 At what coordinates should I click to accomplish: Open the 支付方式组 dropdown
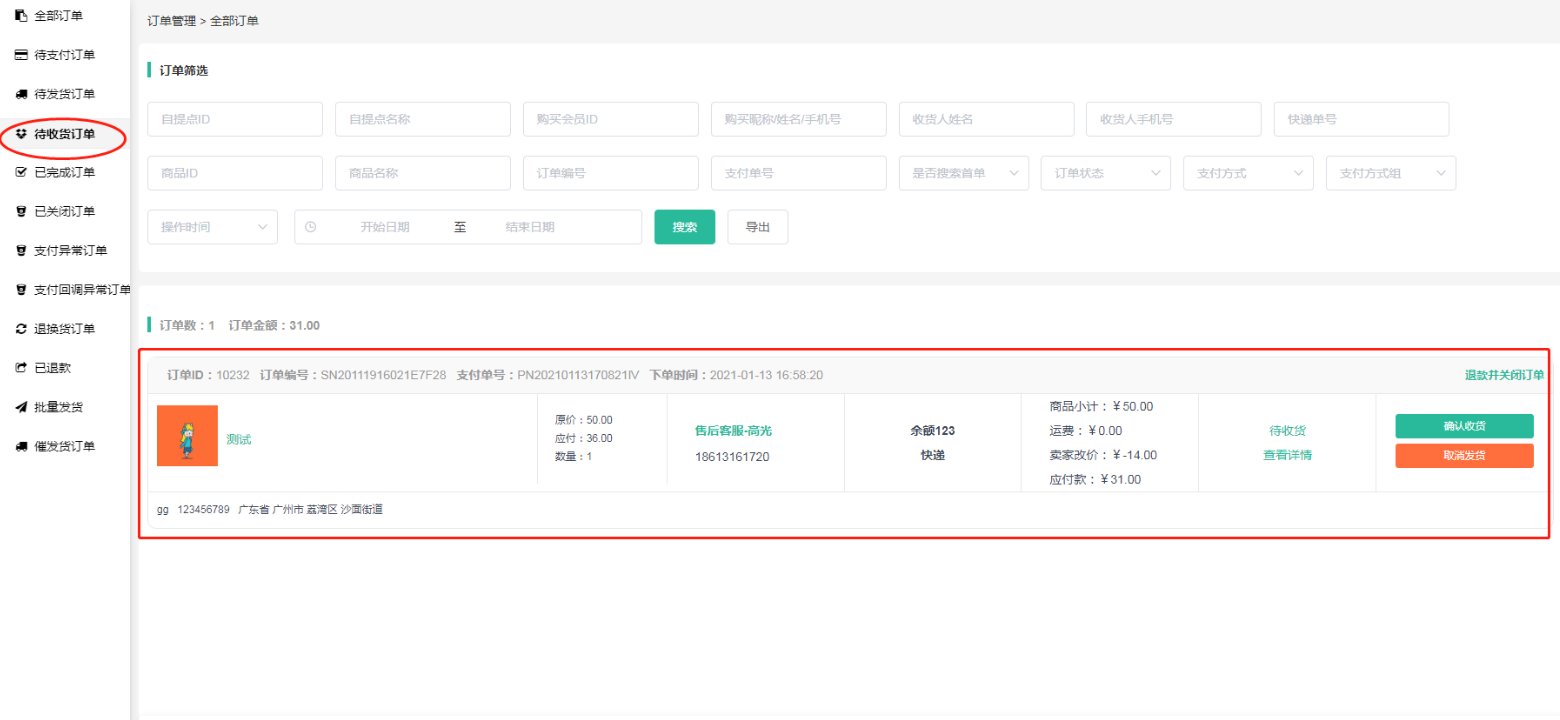click(x=1390, y=173)
